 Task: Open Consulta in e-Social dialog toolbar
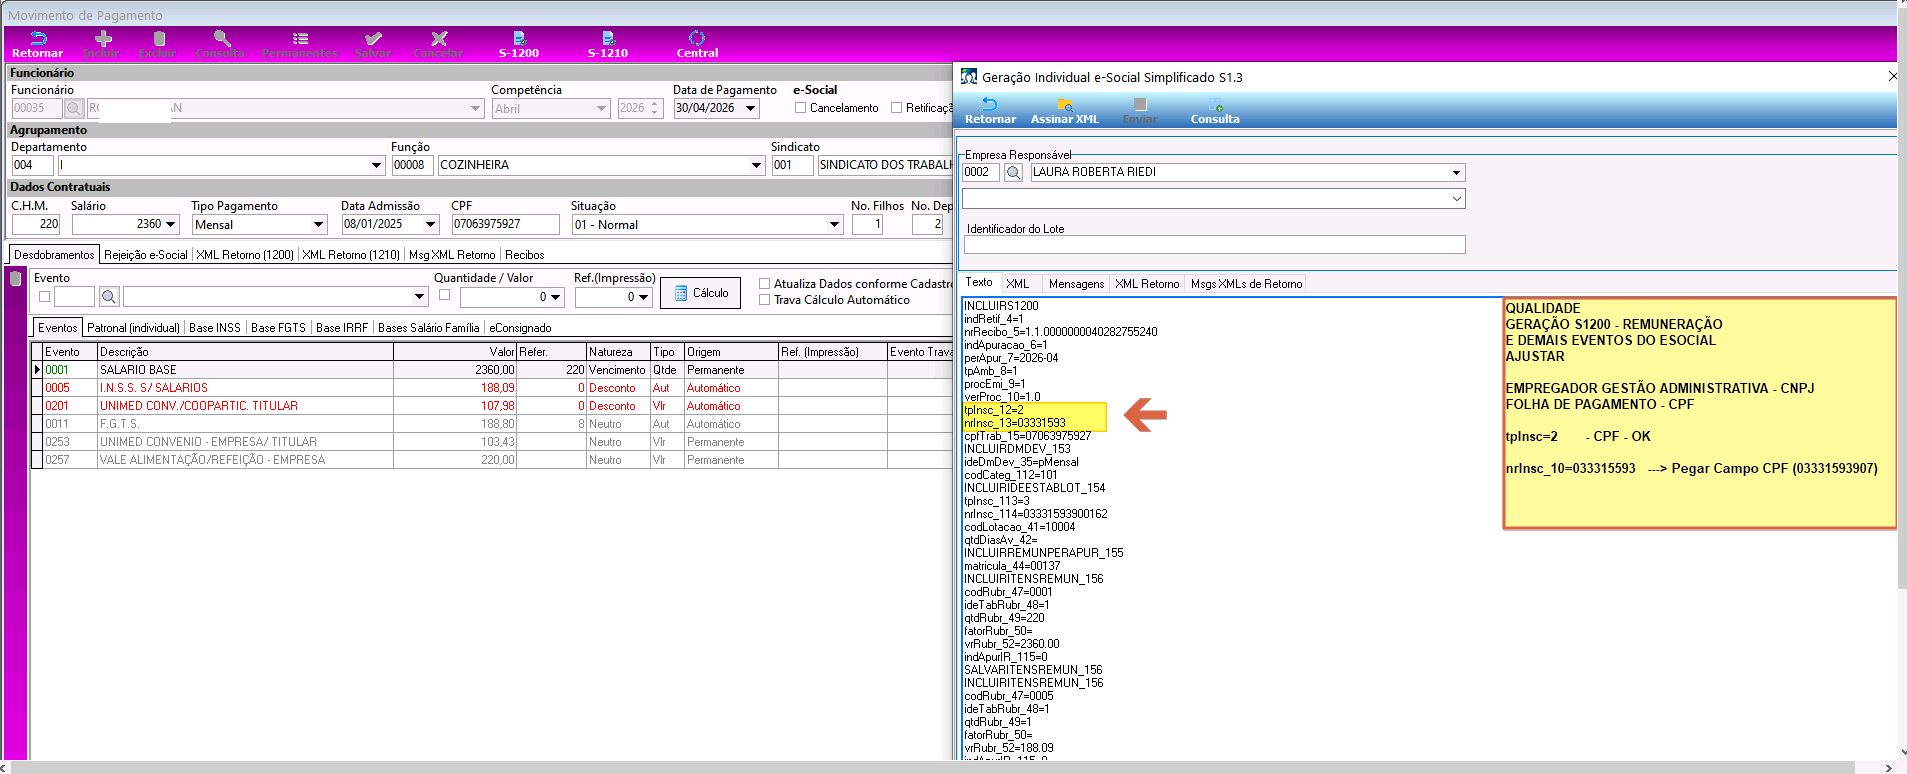[1215, 110]
